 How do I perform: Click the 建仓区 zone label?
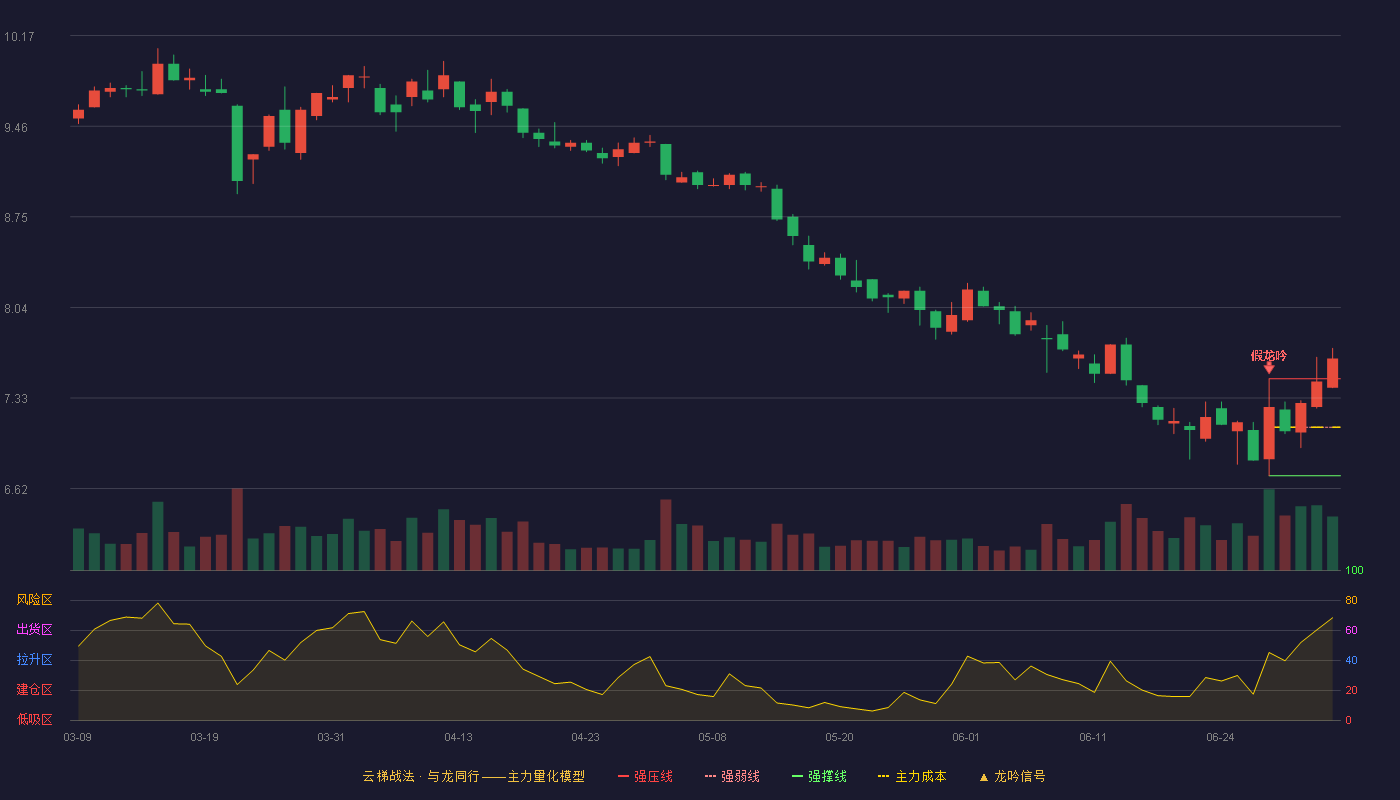point(34,690)
